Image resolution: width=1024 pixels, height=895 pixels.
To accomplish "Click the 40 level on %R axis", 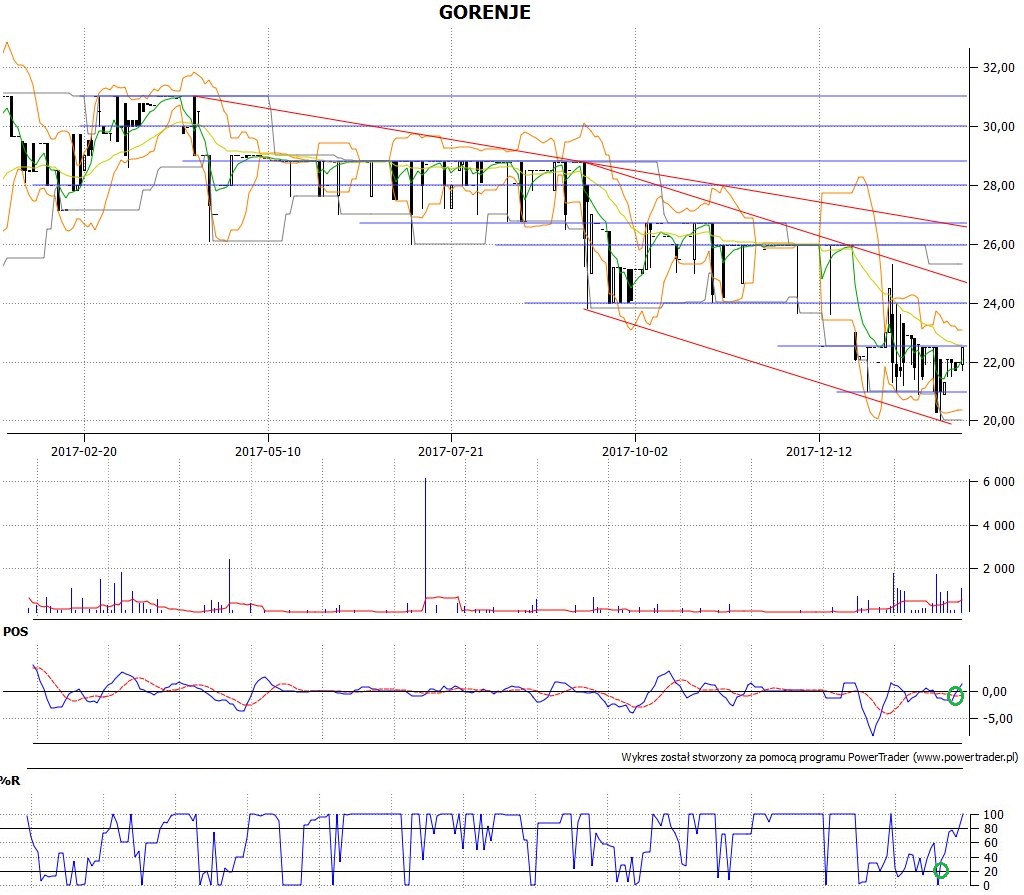I will 991,858.
